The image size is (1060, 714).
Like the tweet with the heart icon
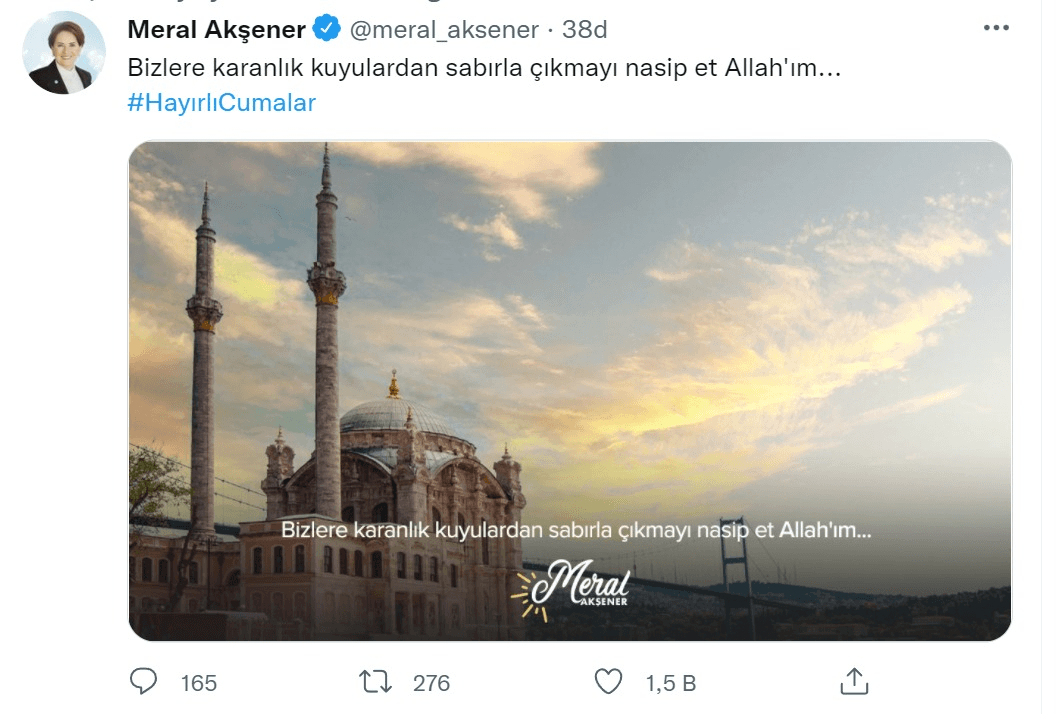[608, 682]
